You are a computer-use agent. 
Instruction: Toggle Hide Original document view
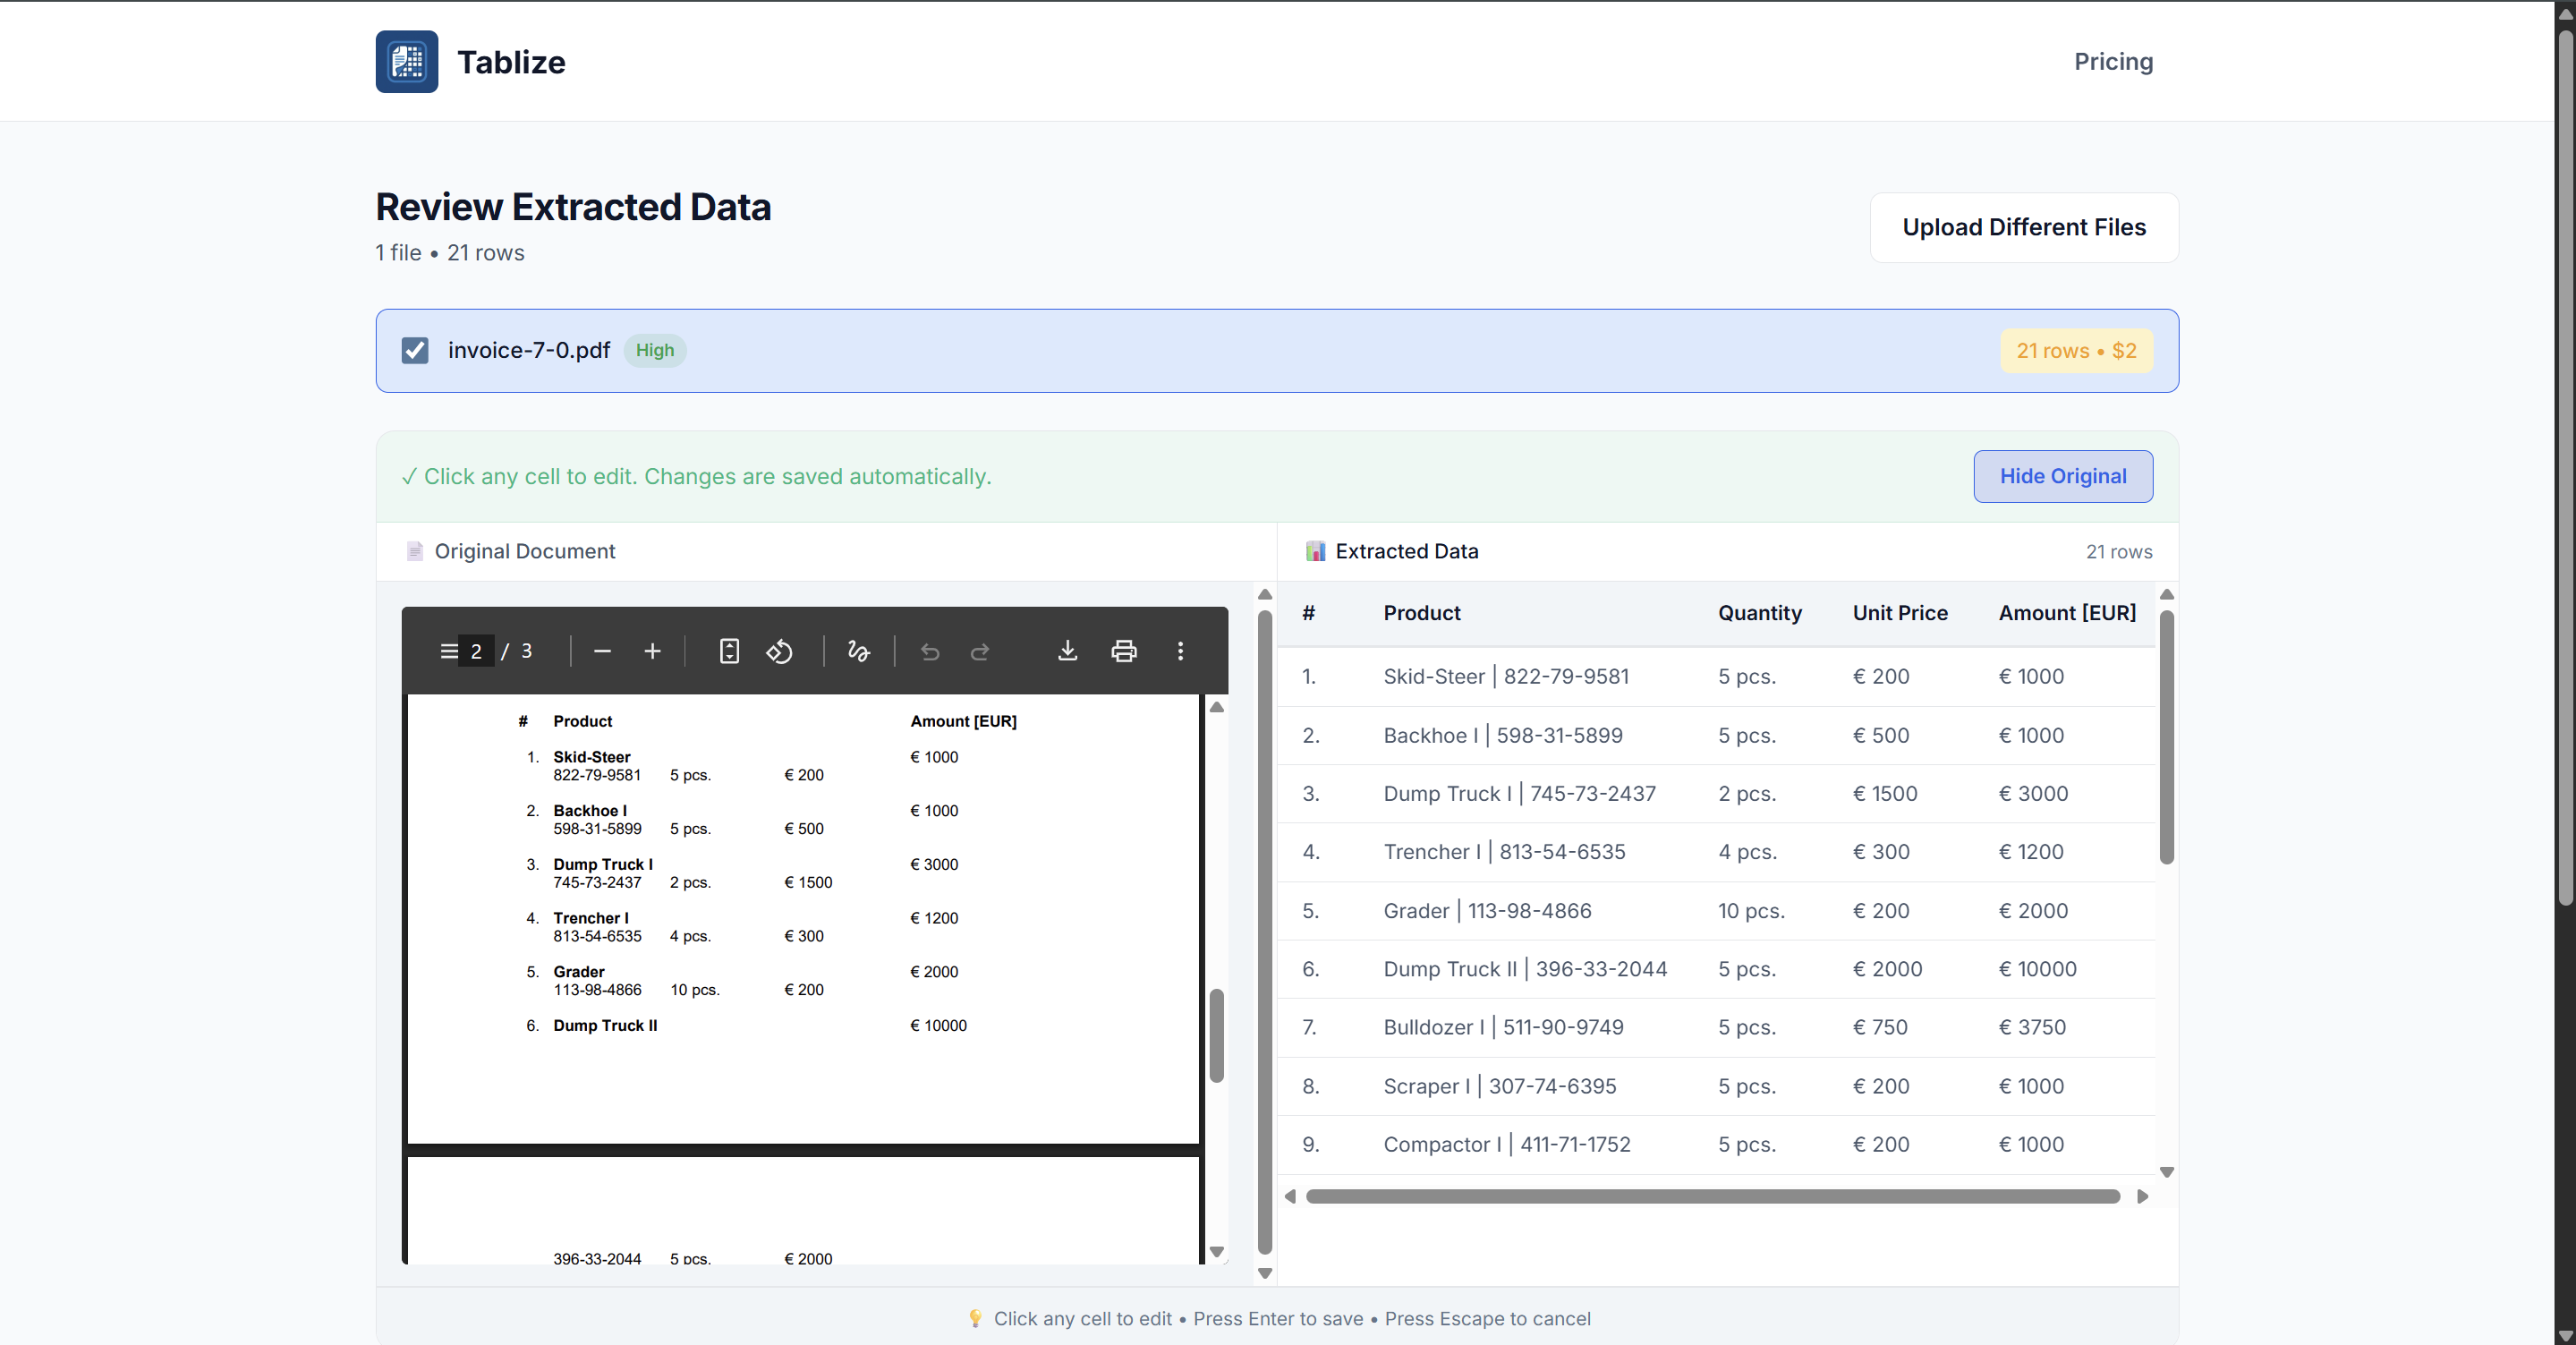pos(2062,476)
